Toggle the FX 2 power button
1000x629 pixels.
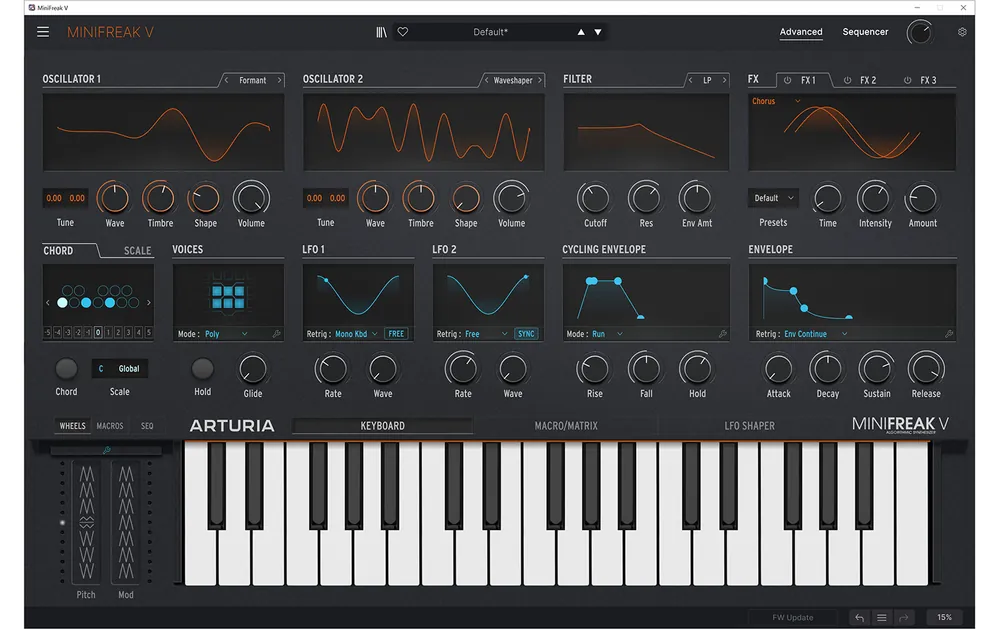[848, 80]
